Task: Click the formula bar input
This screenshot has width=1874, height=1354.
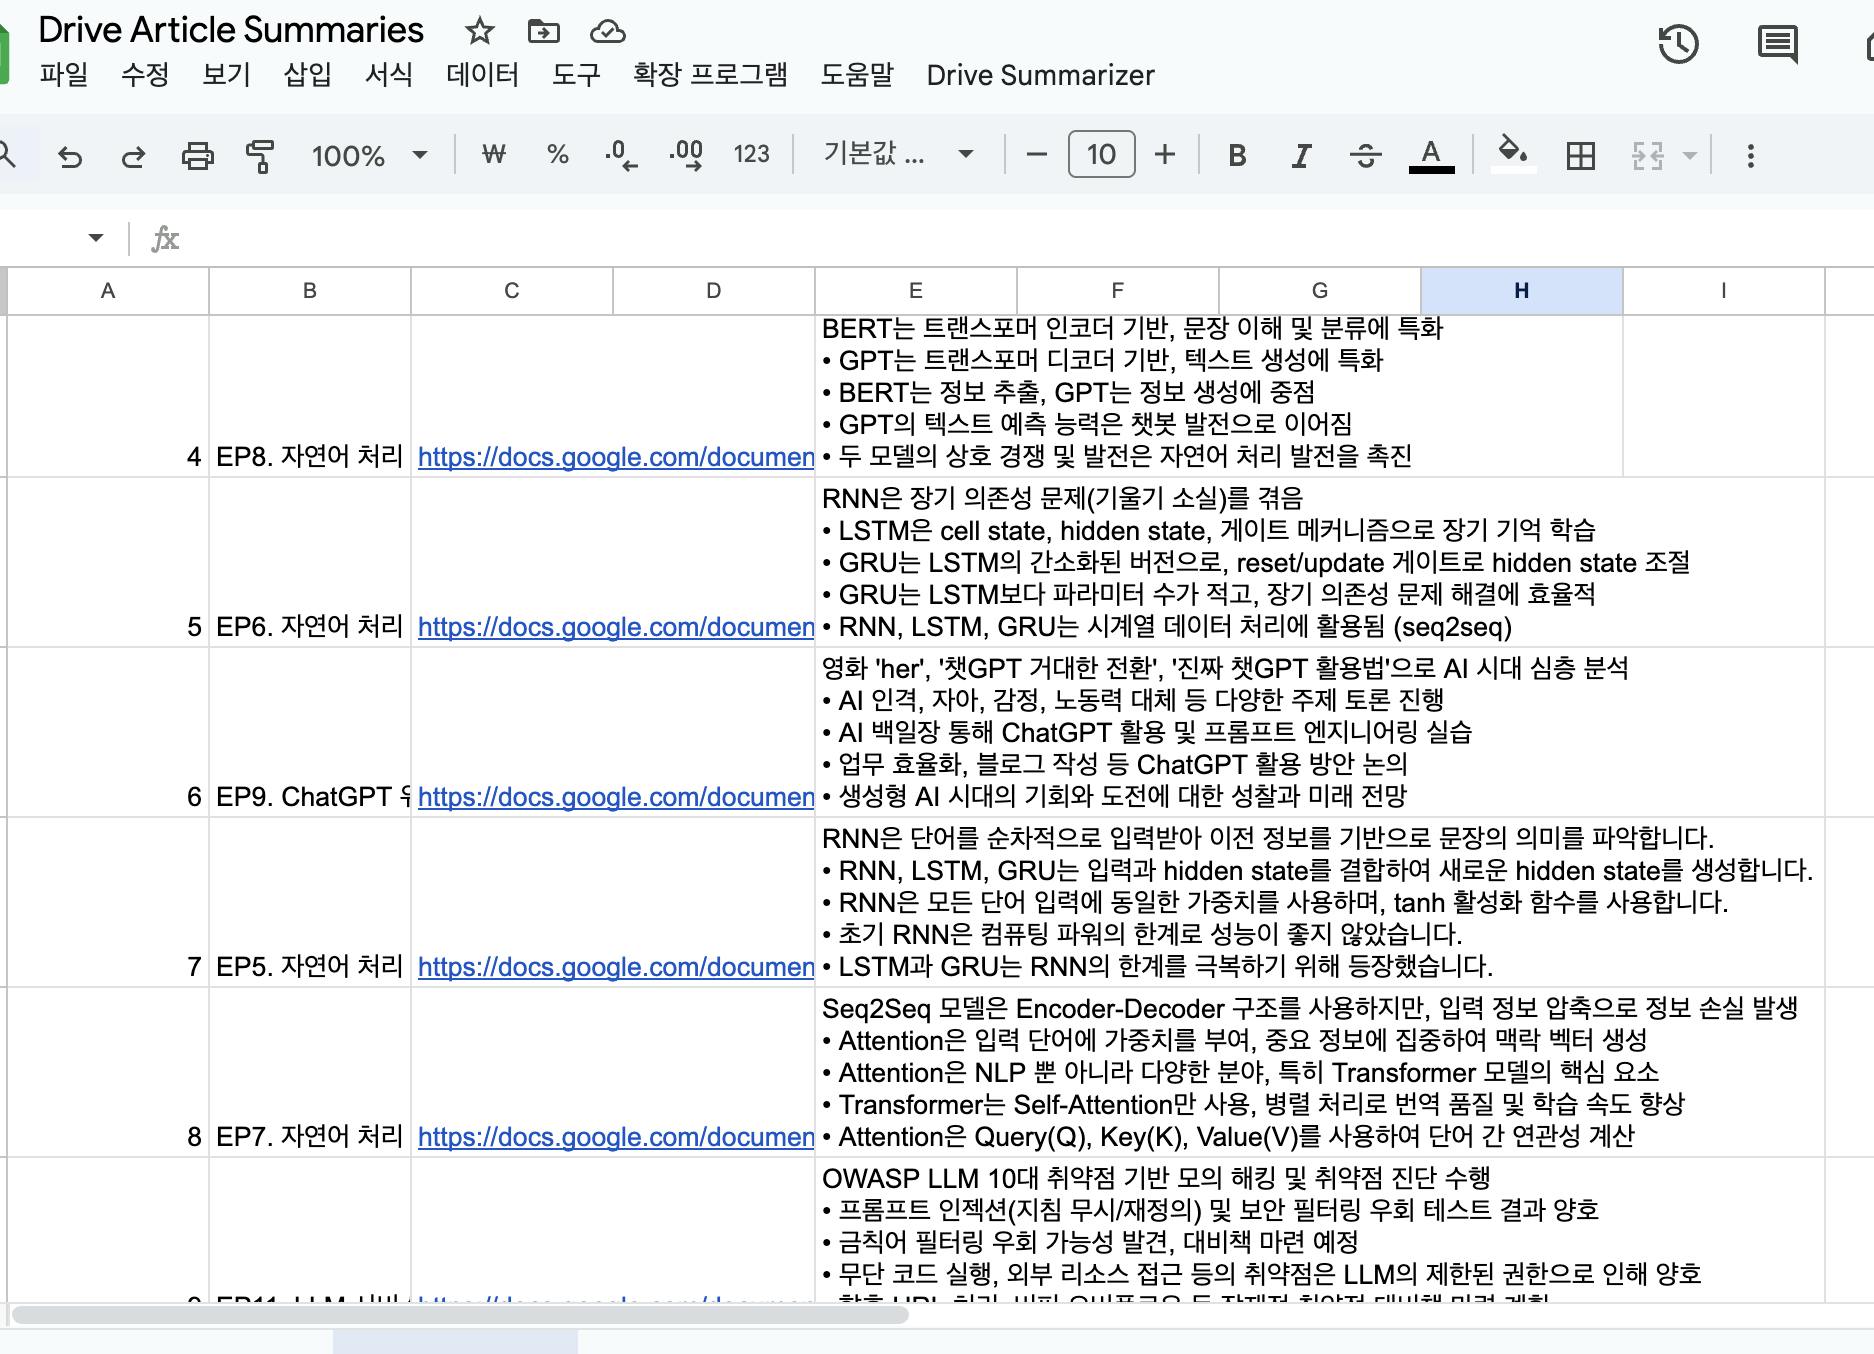Action: (1030, 238)
